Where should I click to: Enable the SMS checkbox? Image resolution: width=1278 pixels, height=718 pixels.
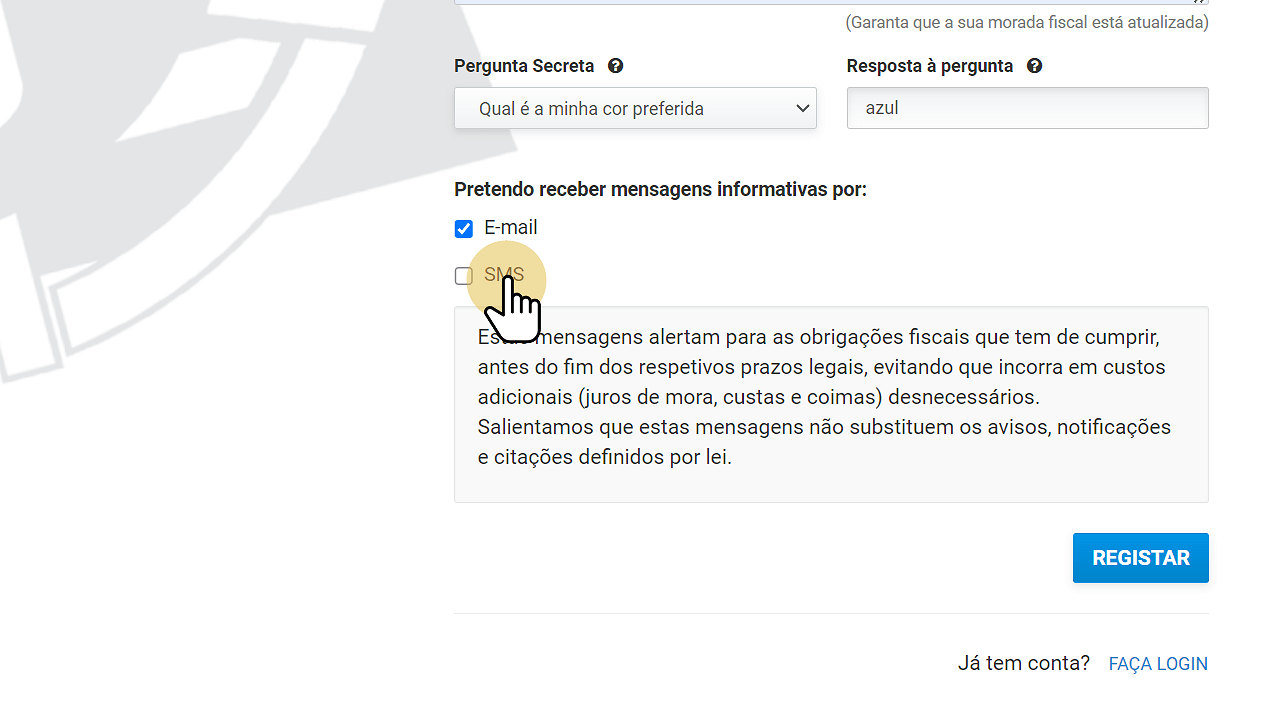[x=464, y=276]
